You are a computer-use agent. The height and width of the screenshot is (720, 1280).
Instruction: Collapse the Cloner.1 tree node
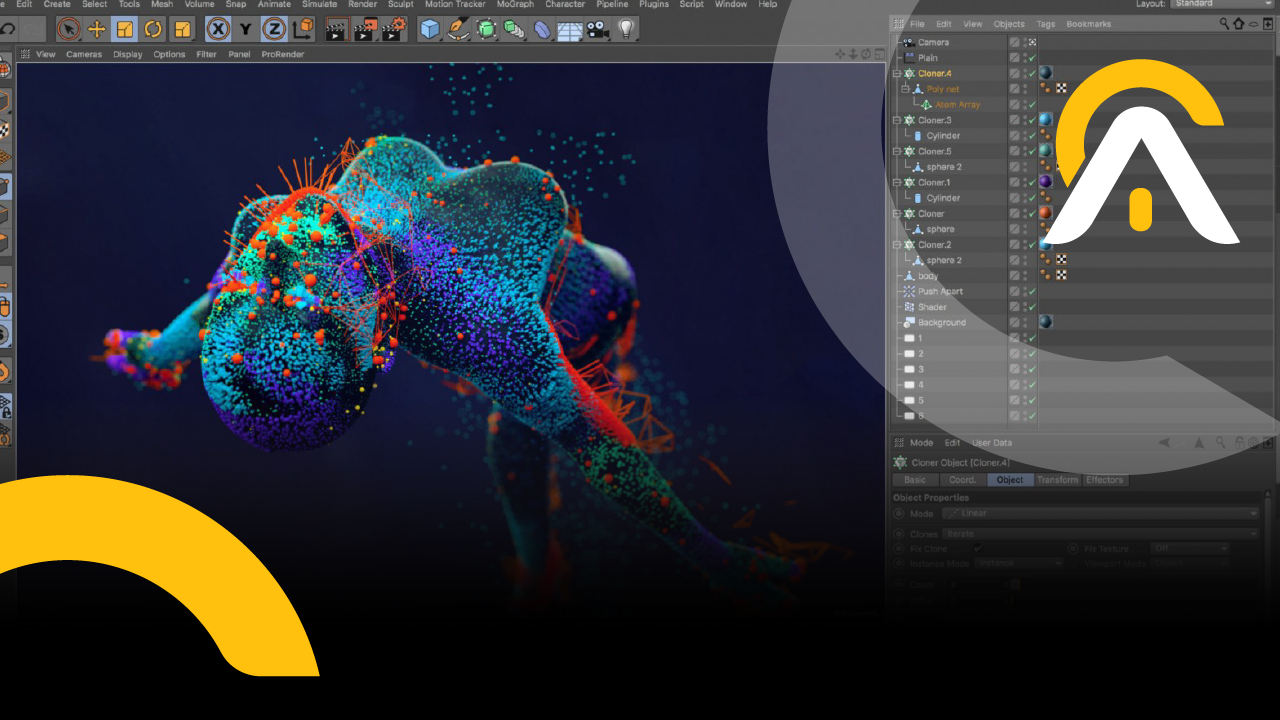pyautogui.click(x=897, y=183)
